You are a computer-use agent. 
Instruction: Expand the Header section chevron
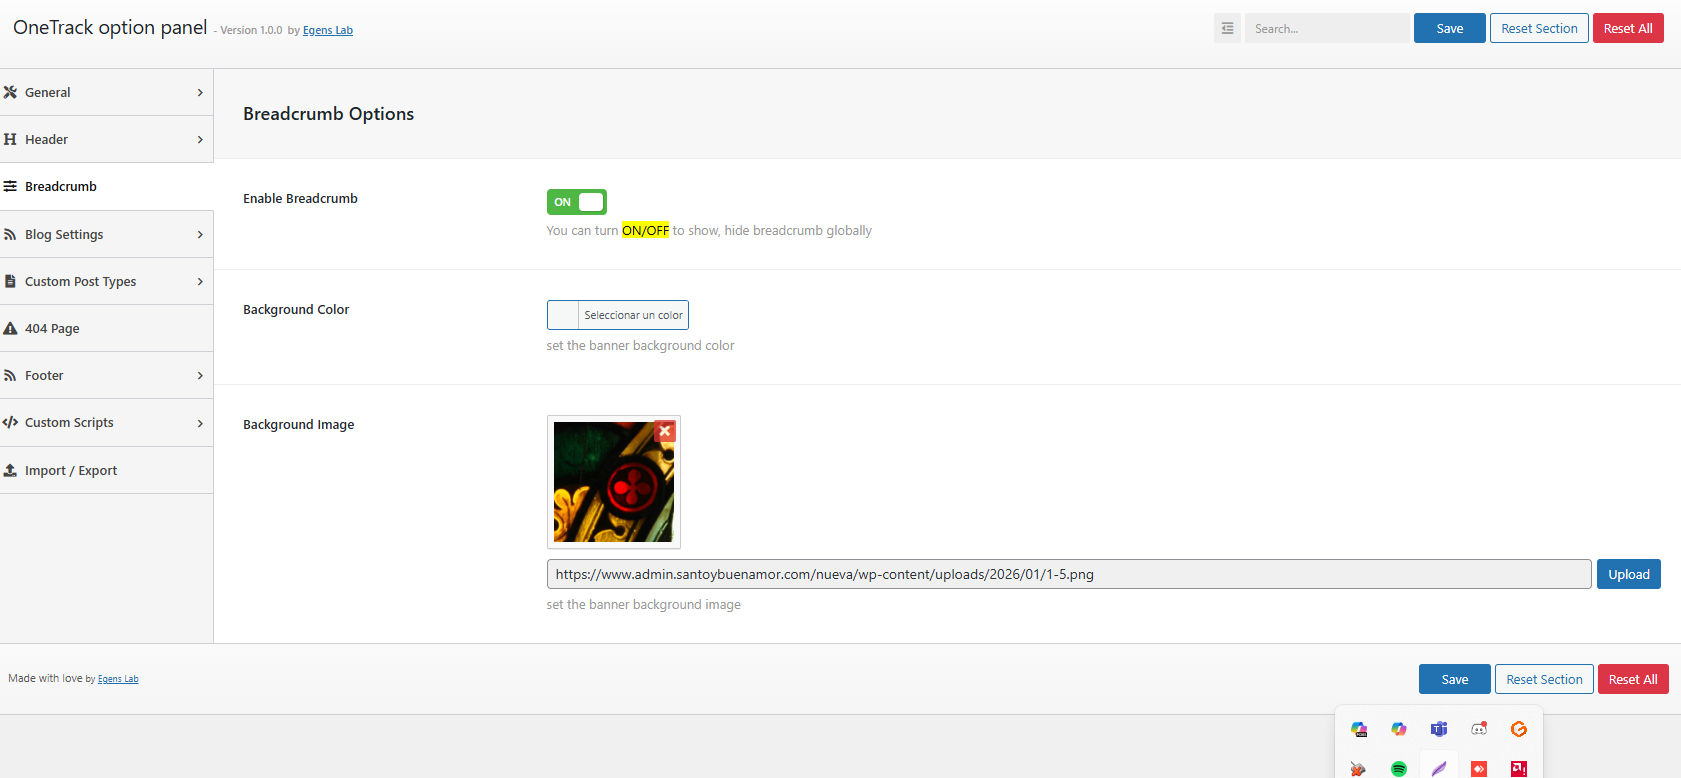pos(200,140)
